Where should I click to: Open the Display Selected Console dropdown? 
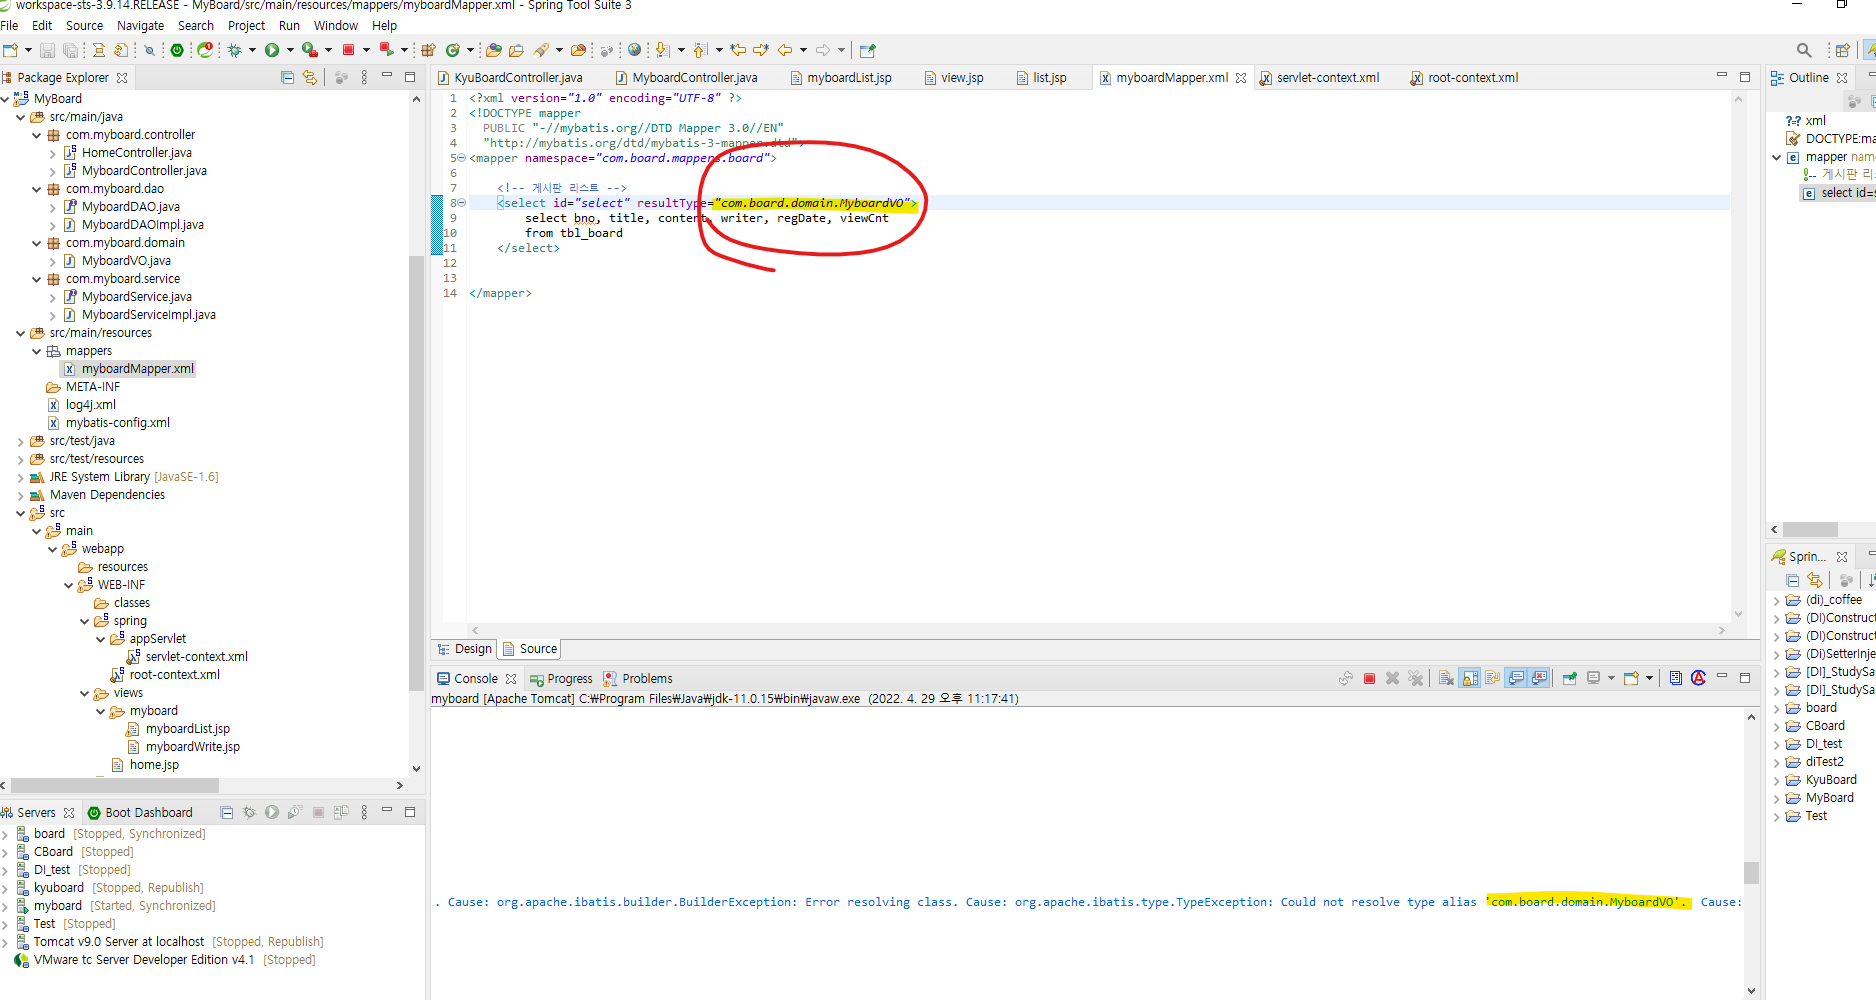tap(1611, 678)
